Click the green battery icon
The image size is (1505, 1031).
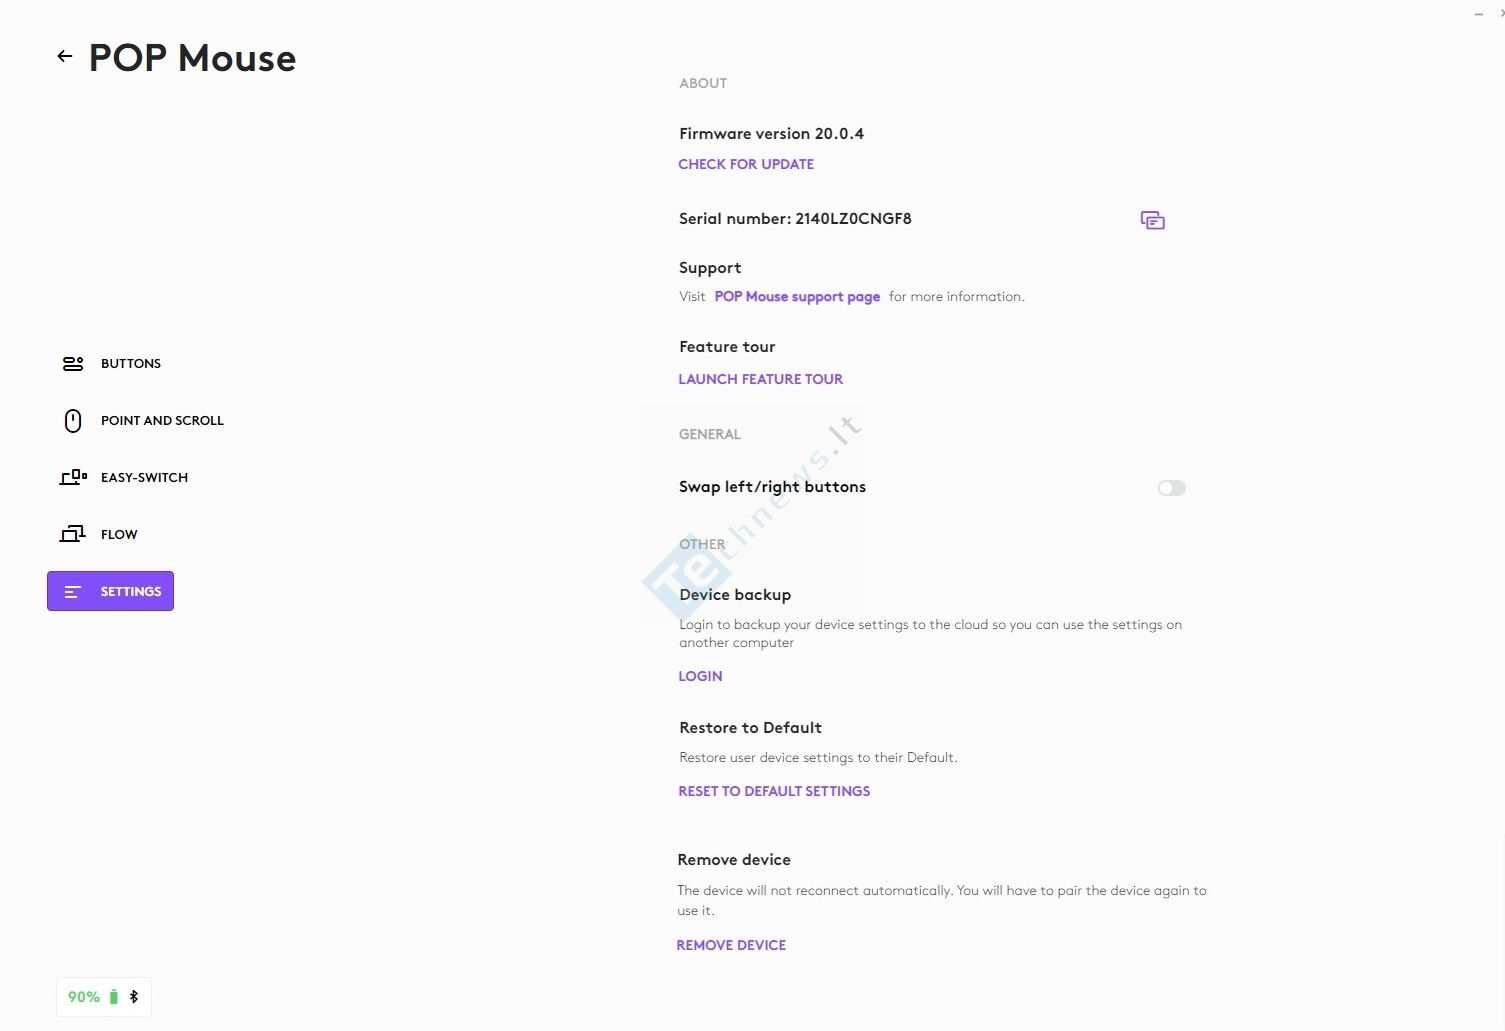point(114,997)
